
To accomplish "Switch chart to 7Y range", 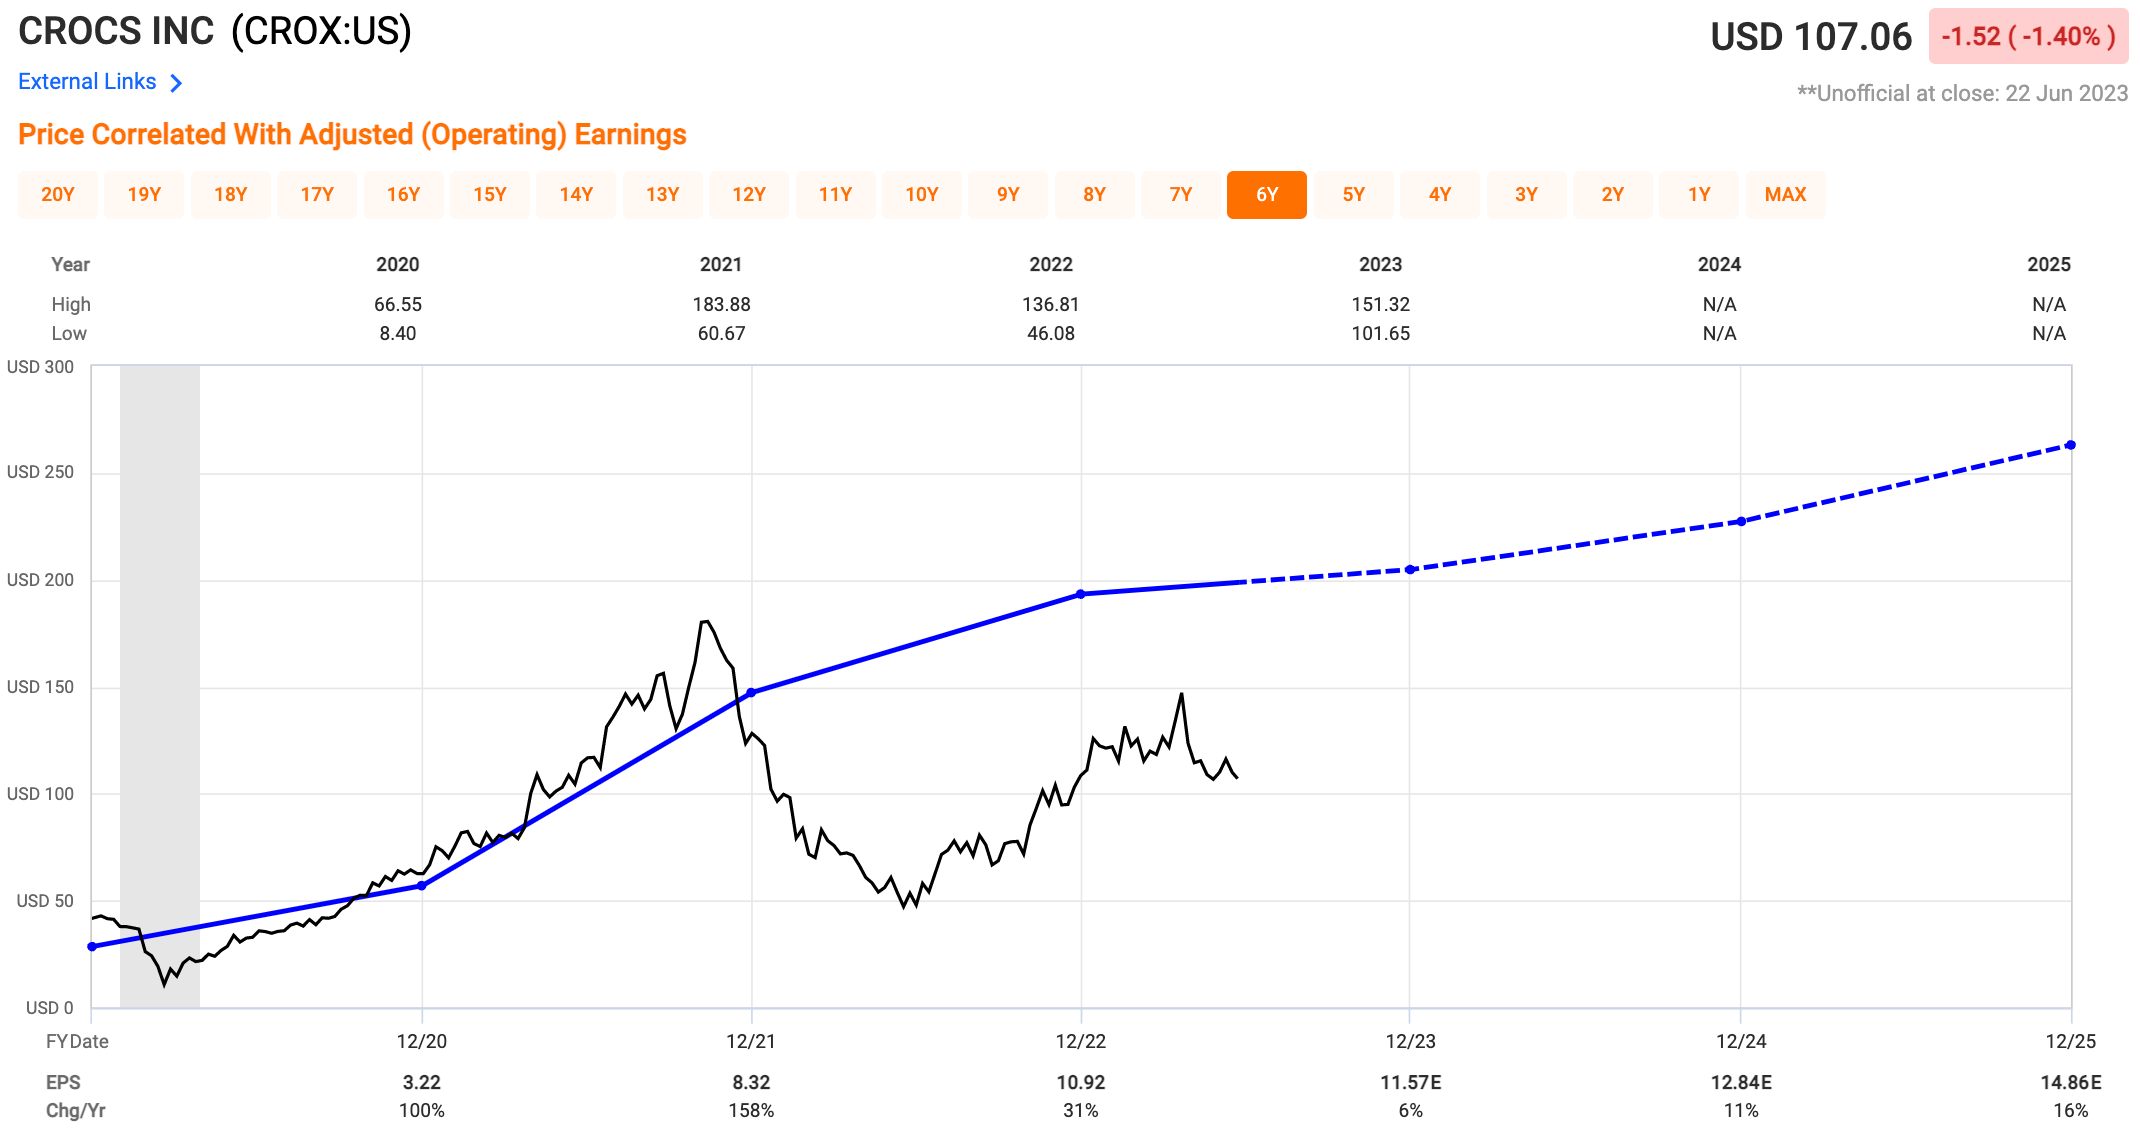I will 1181,195.
